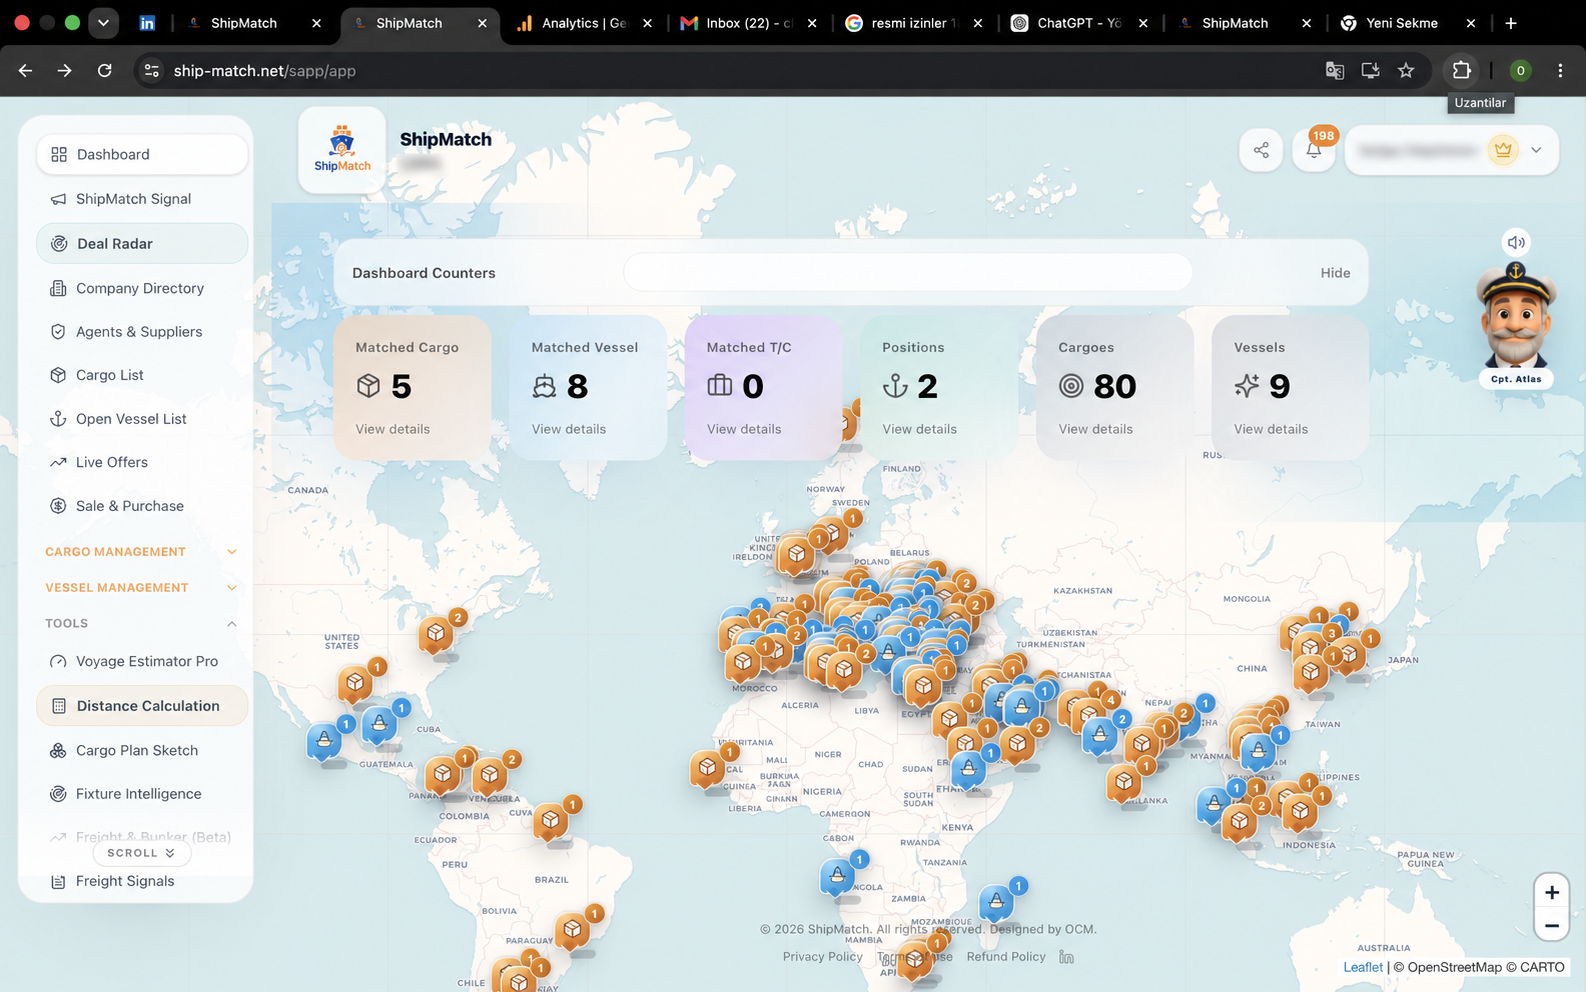Hide the Dashboard Counters panel
Viewport: 1586px width, 992px height.
tap(1335, 273)
